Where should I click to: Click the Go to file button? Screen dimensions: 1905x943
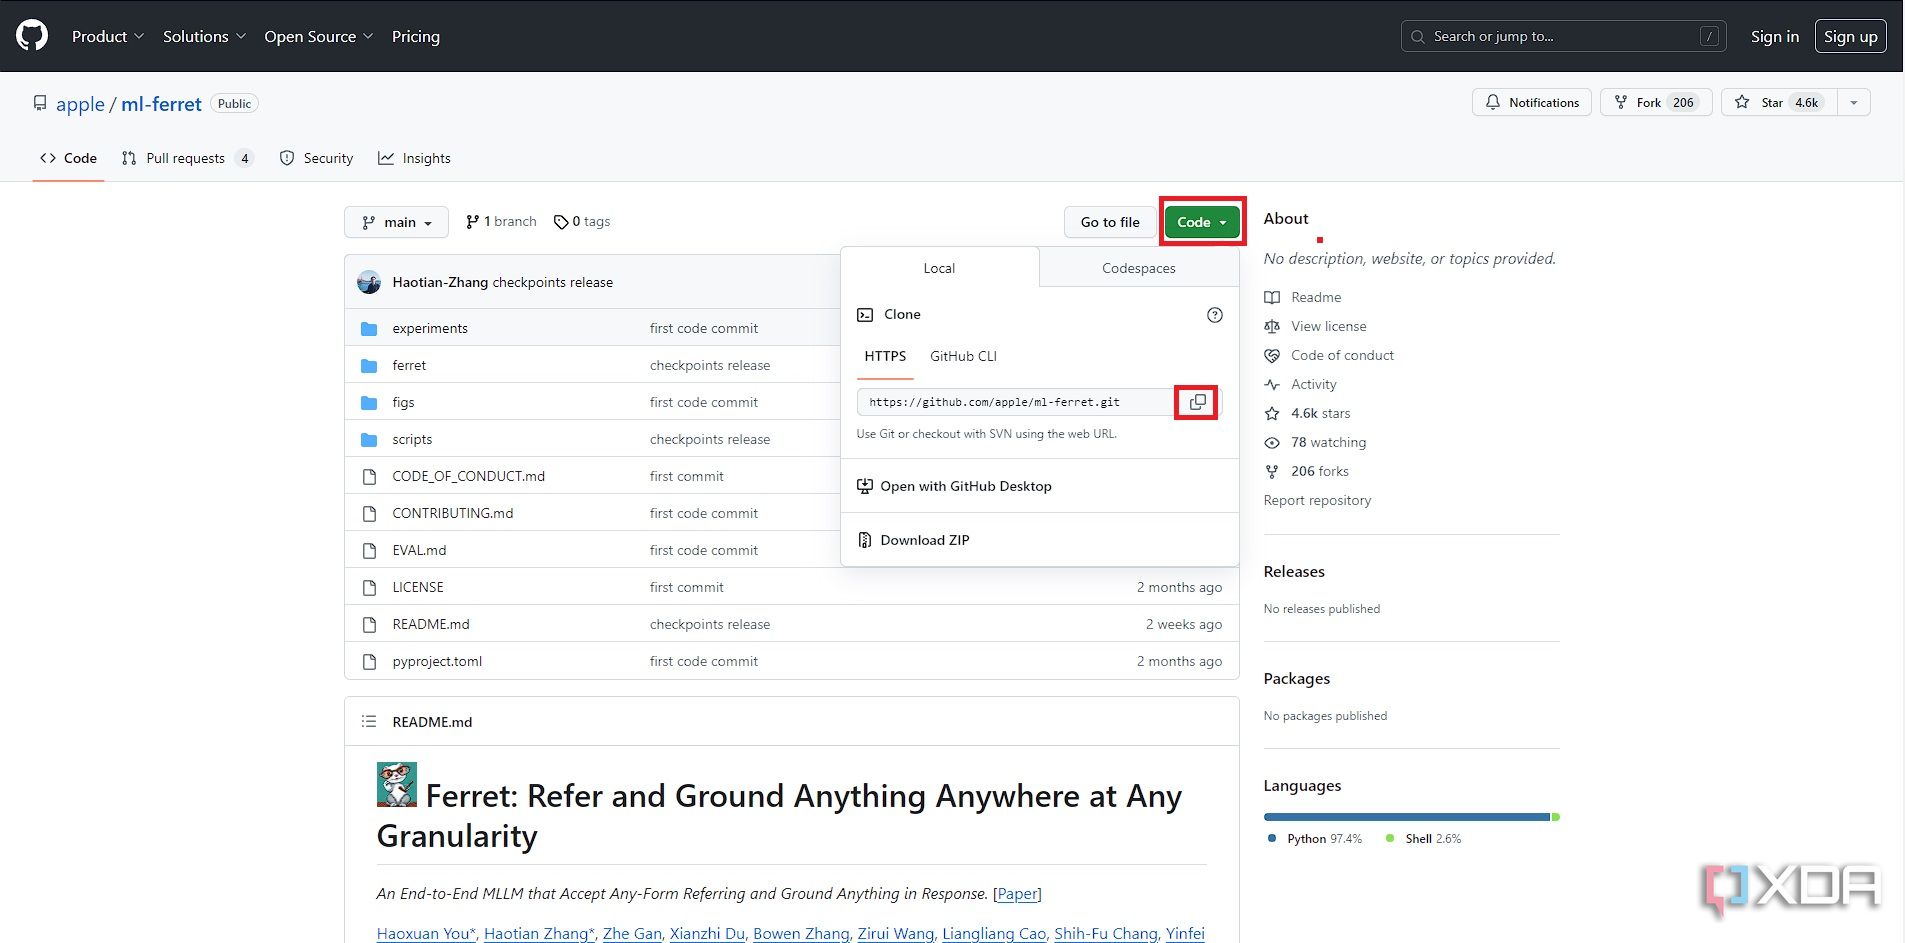[x=1110, y=222]
